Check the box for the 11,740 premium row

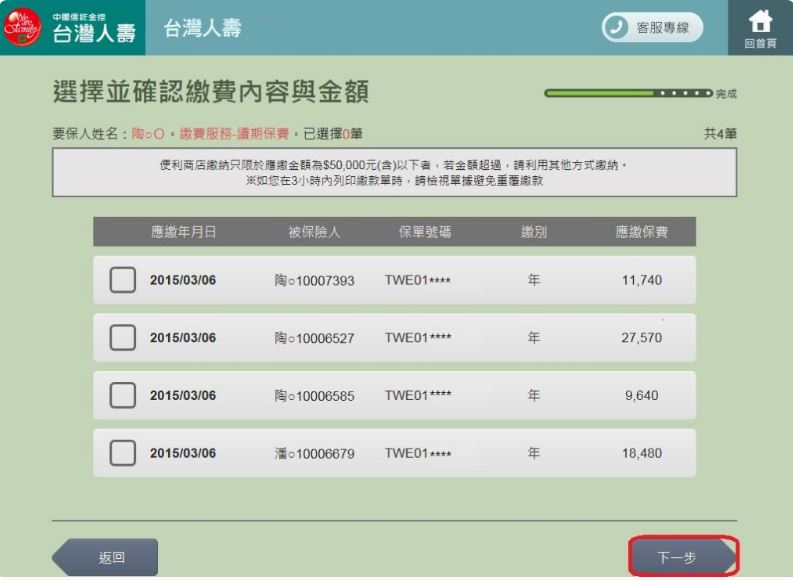122,280
